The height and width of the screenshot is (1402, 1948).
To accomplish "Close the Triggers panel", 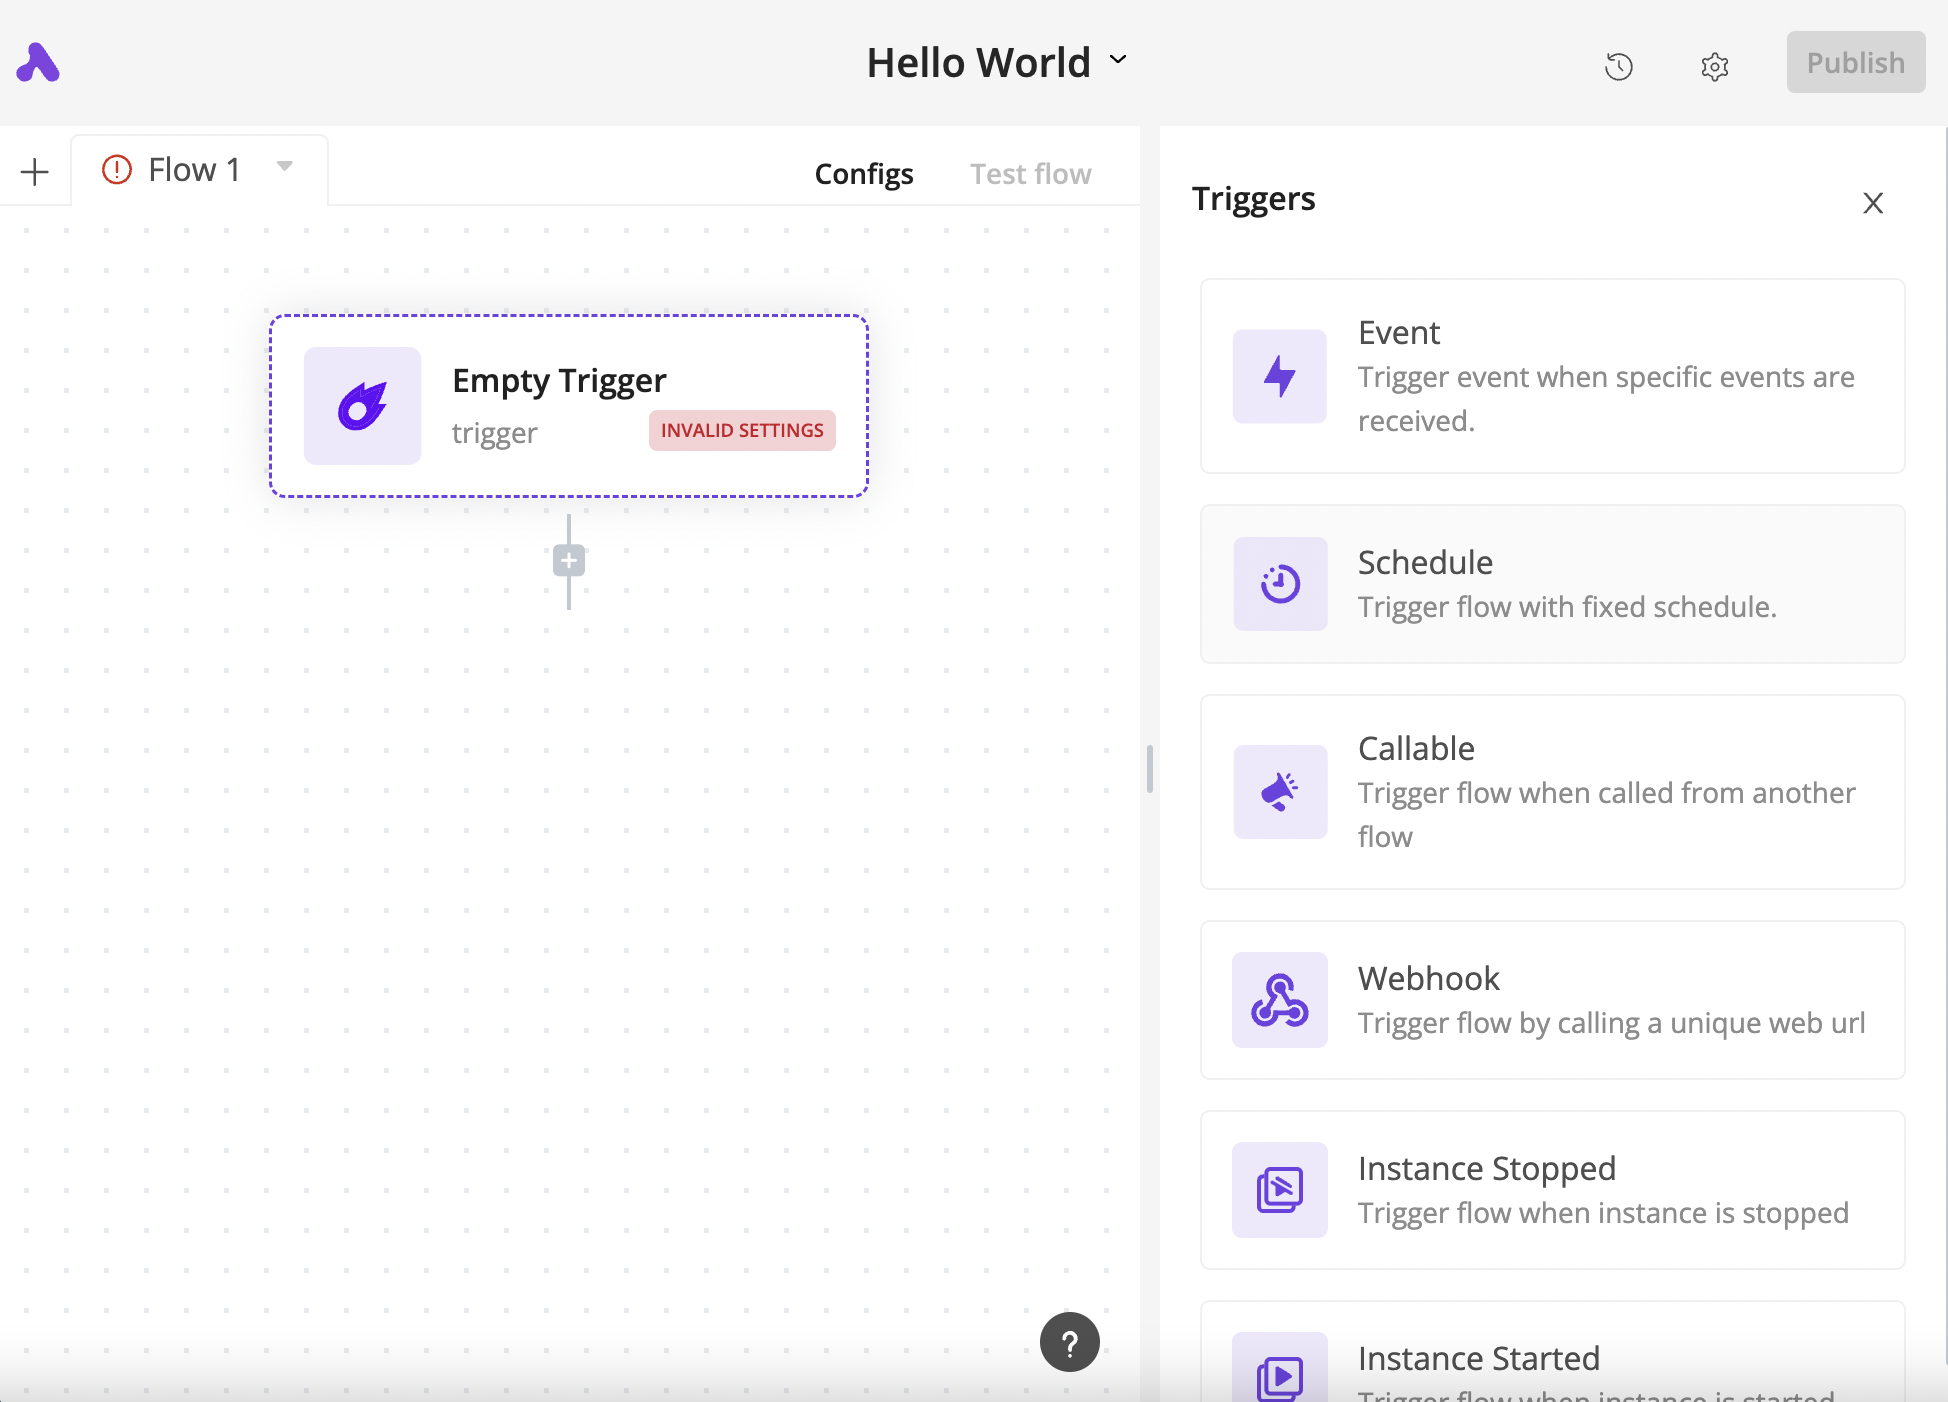I will pyautogui.click(x=1872, y=203).
